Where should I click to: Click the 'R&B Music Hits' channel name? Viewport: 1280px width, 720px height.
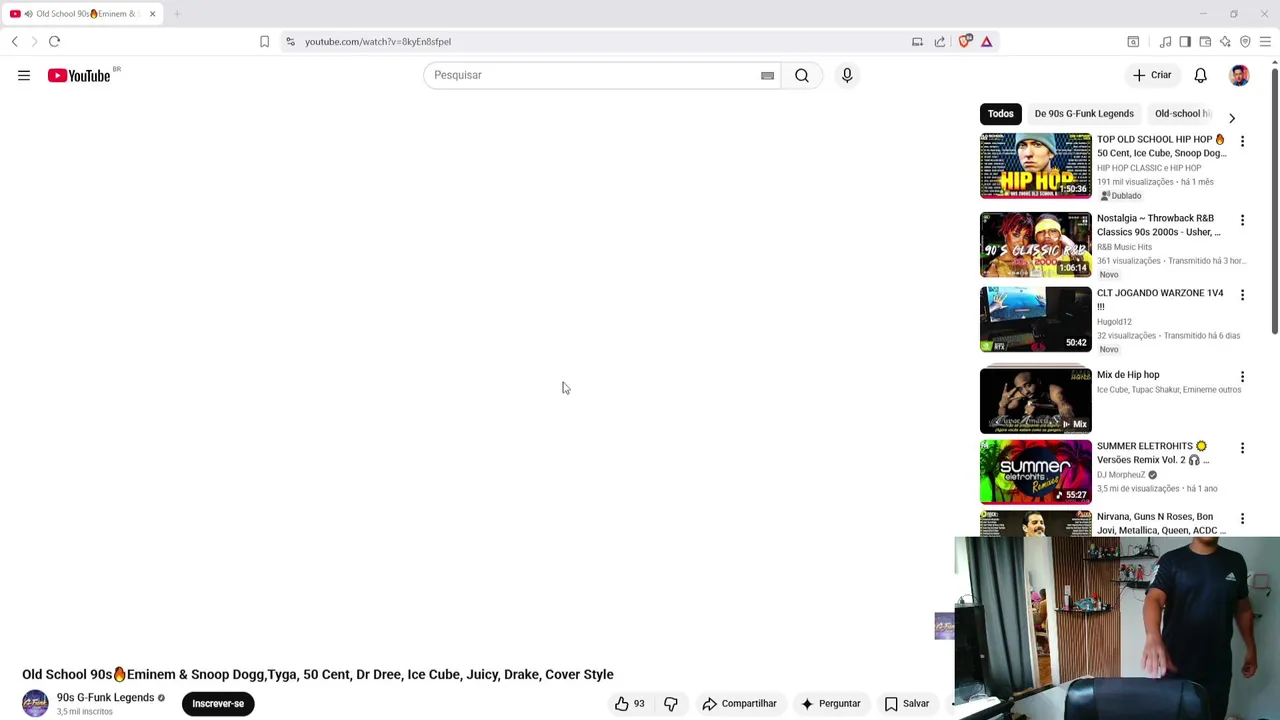(x=1124, y=247)
